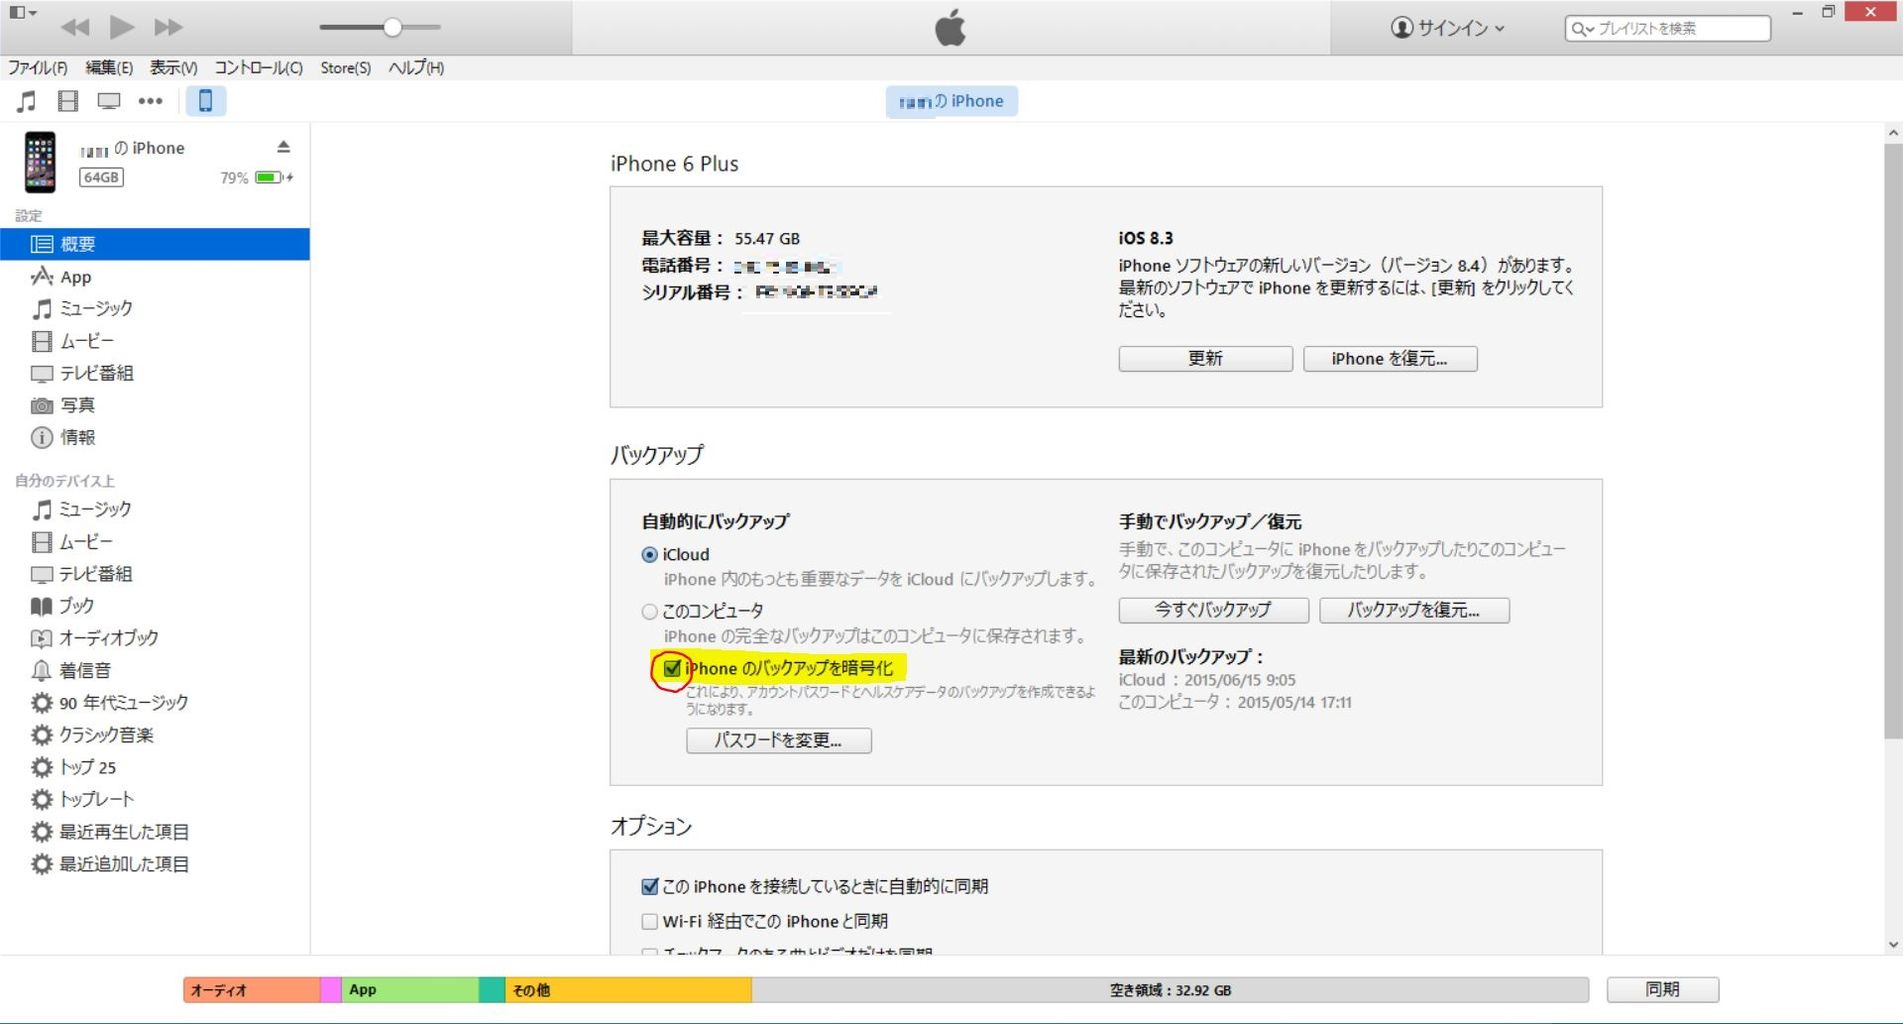Select the iPhone device icon in toolbar
1903x1024 pixels.
(205, 101)
